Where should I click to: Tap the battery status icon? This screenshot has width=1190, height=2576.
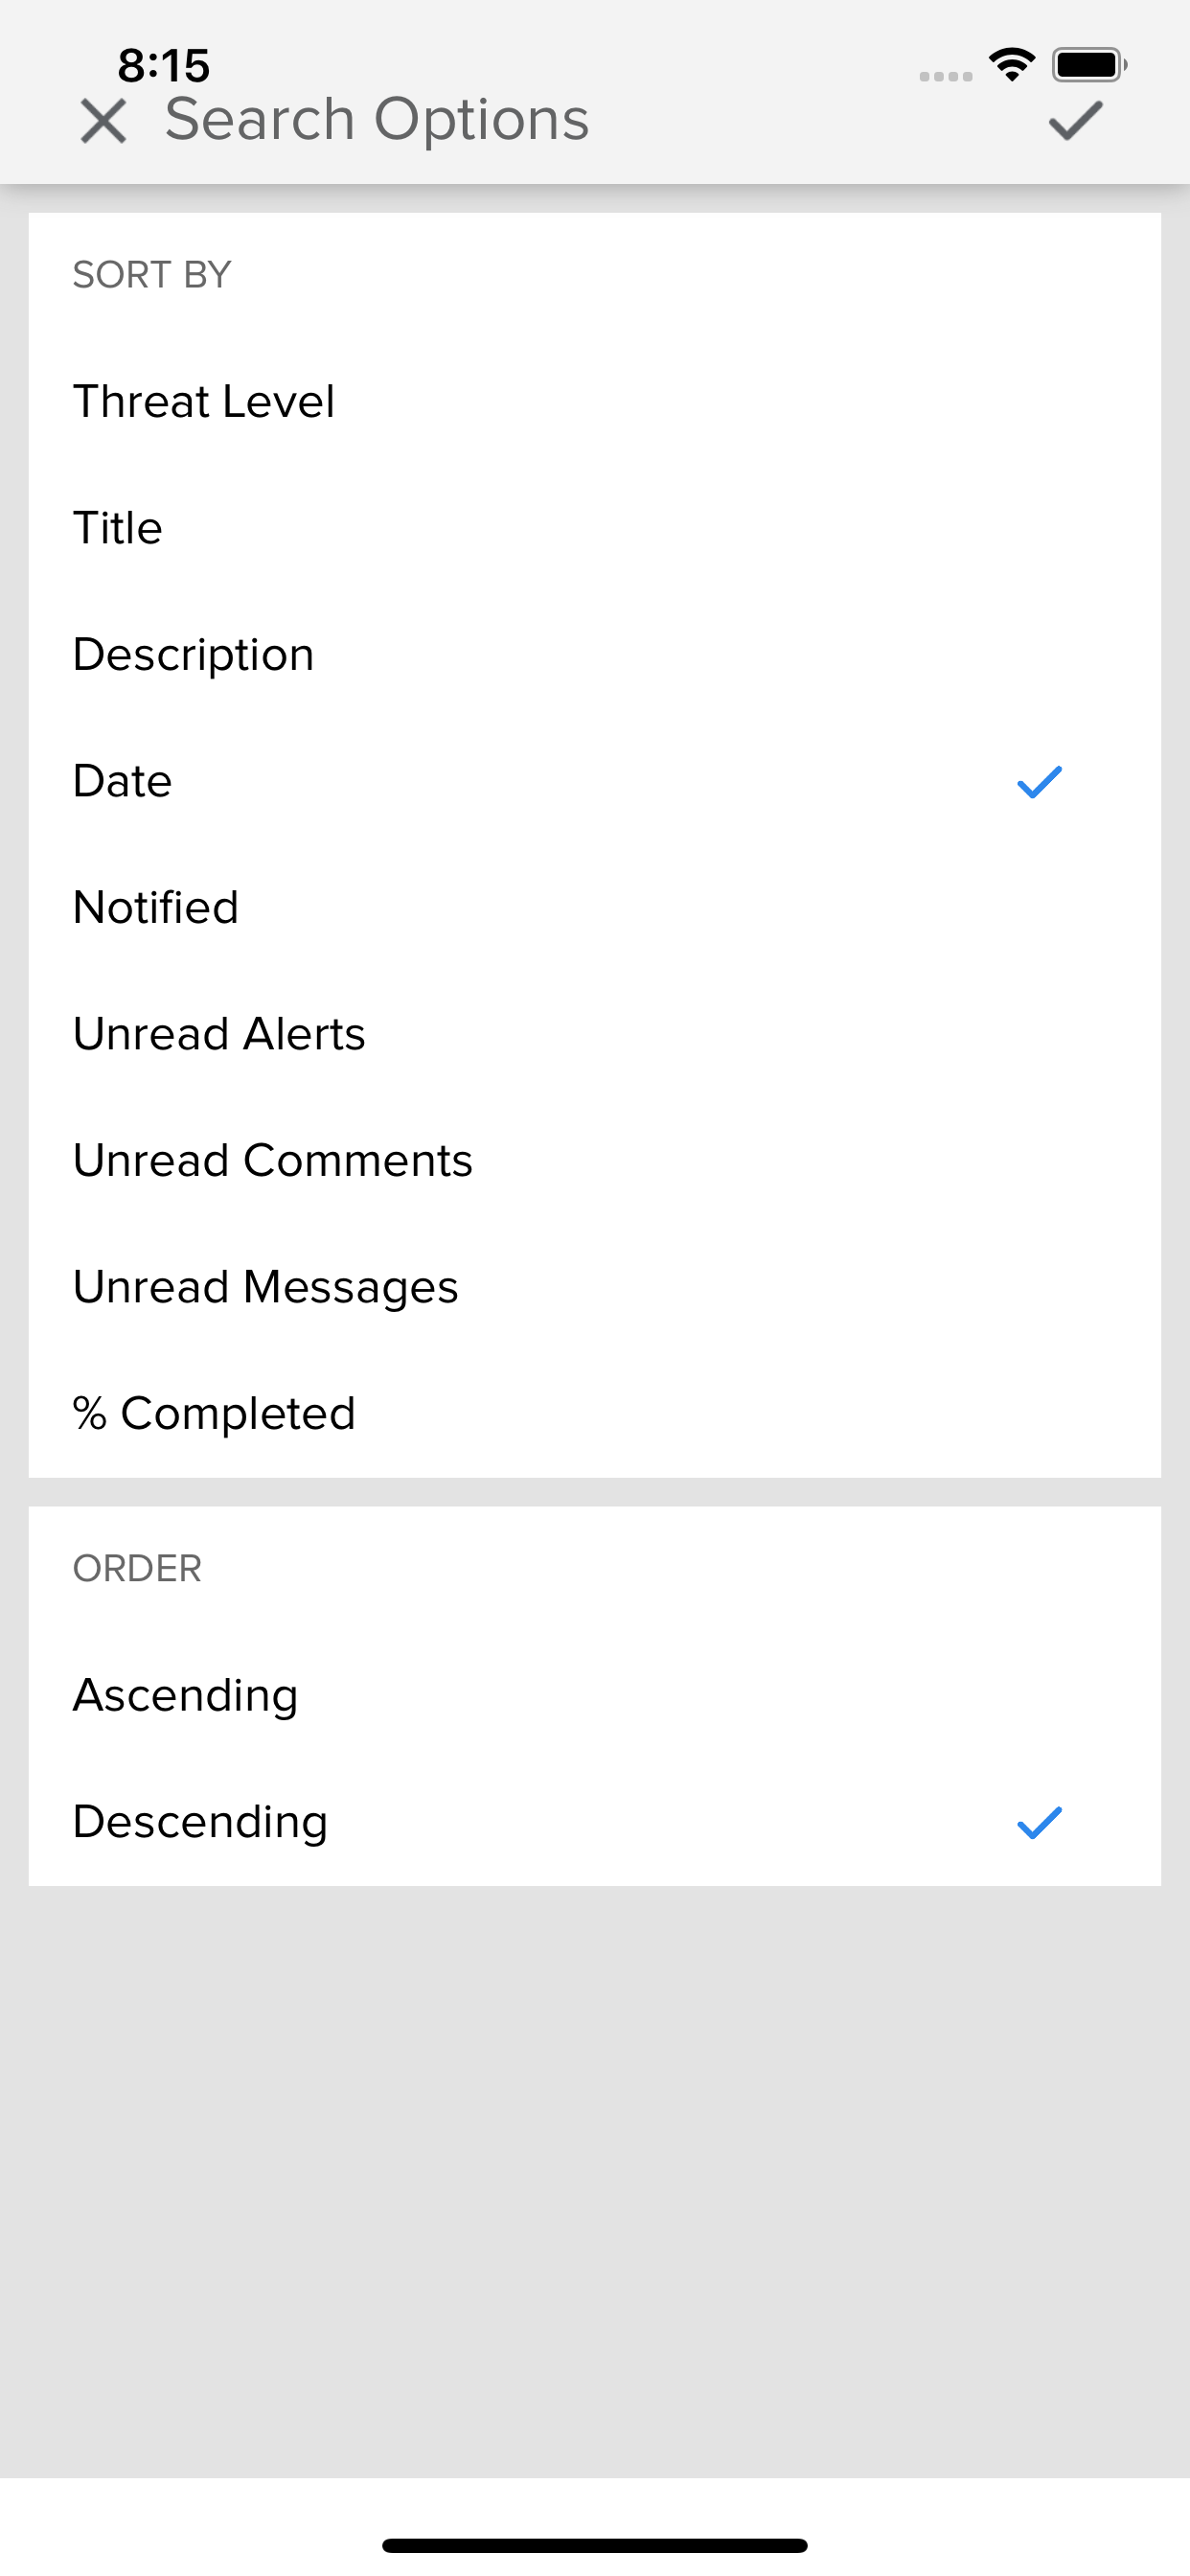pyautogui.click(x=1089, y=65)
